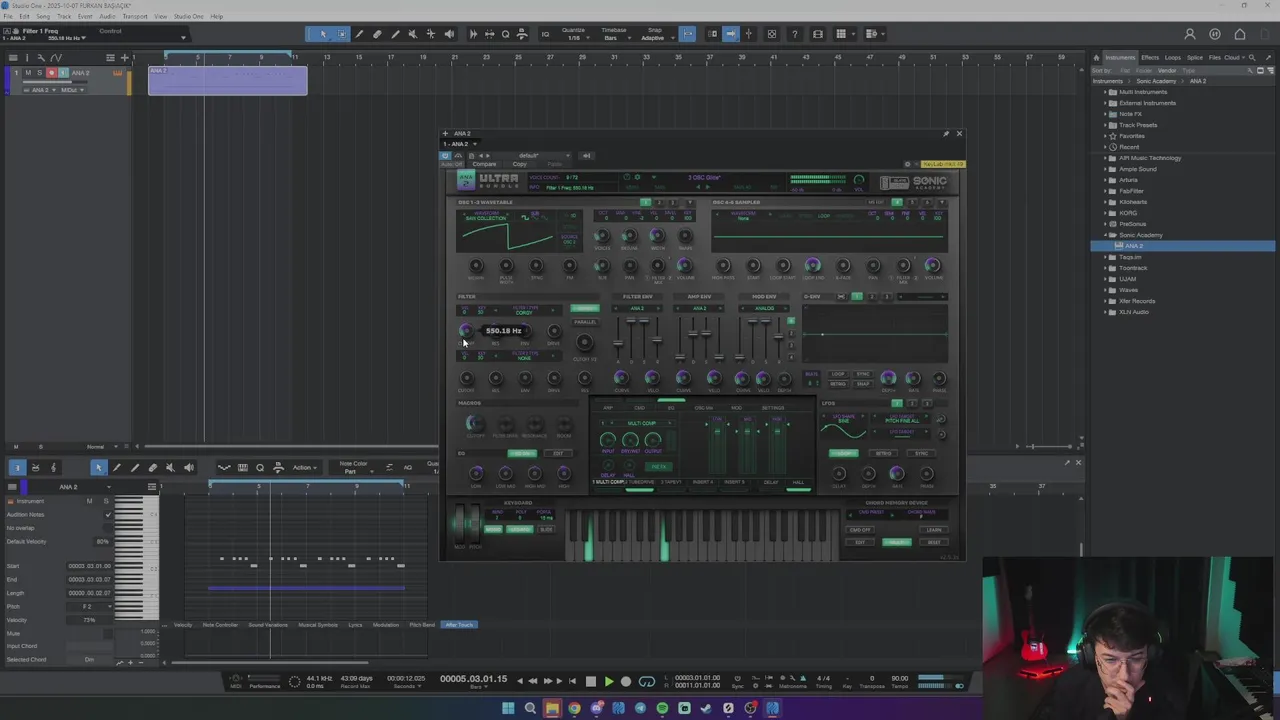Open the user account profile icon
Screen dimensions: 1280x720
point(1189,34)
